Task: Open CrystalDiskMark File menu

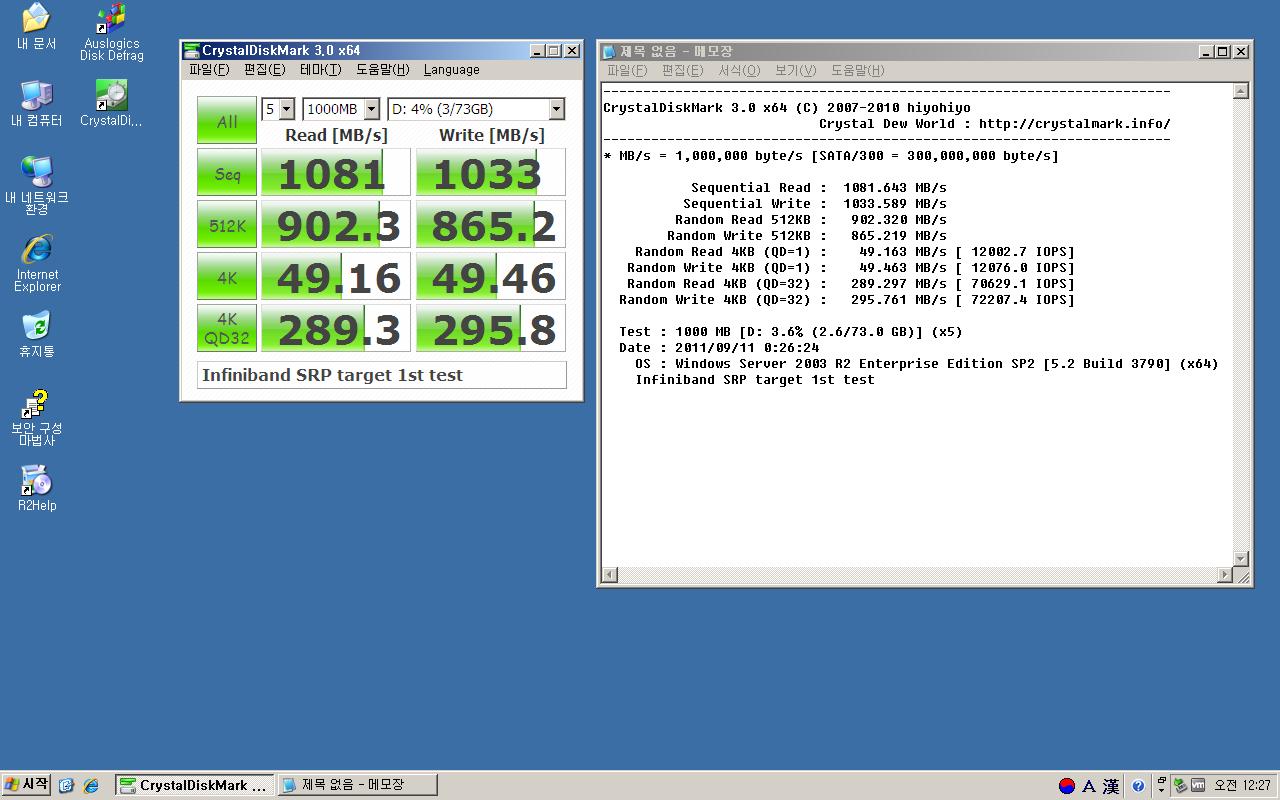Action: pos(208,70)
